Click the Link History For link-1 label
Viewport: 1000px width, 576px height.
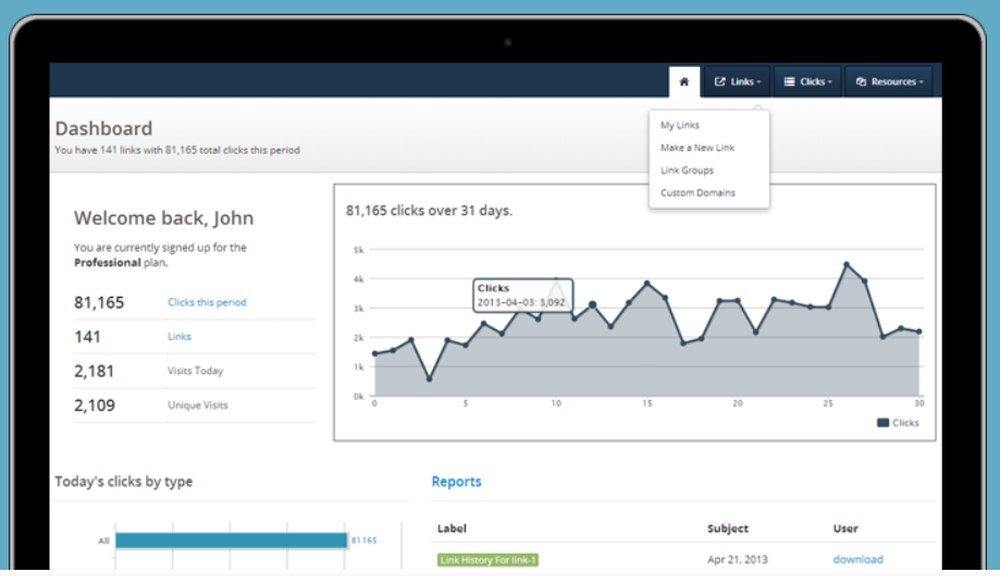488,560
